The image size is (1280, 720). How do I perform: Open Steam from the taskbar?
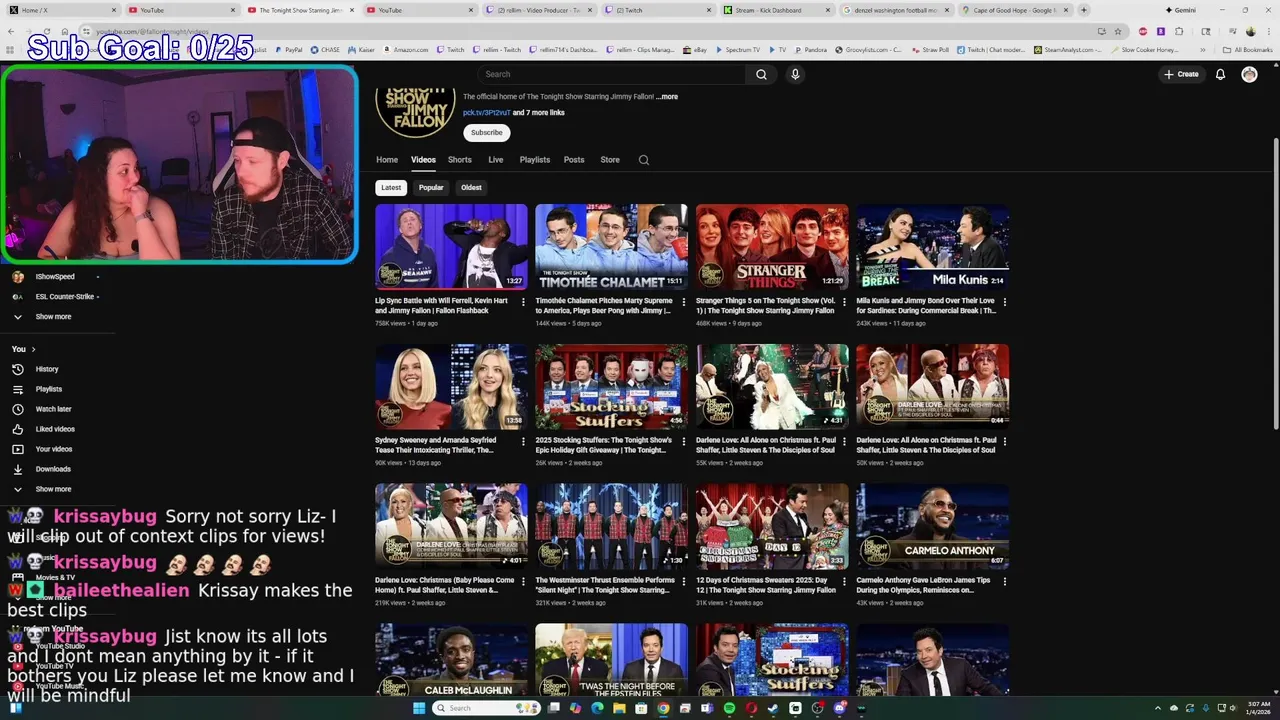coord(773,708)
